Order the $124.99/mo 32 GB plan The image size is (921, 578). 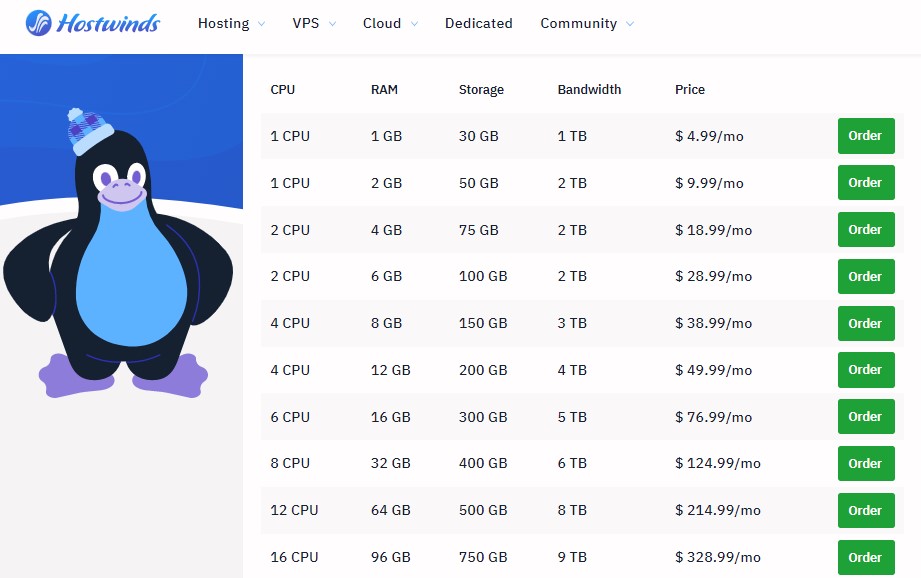865,463
